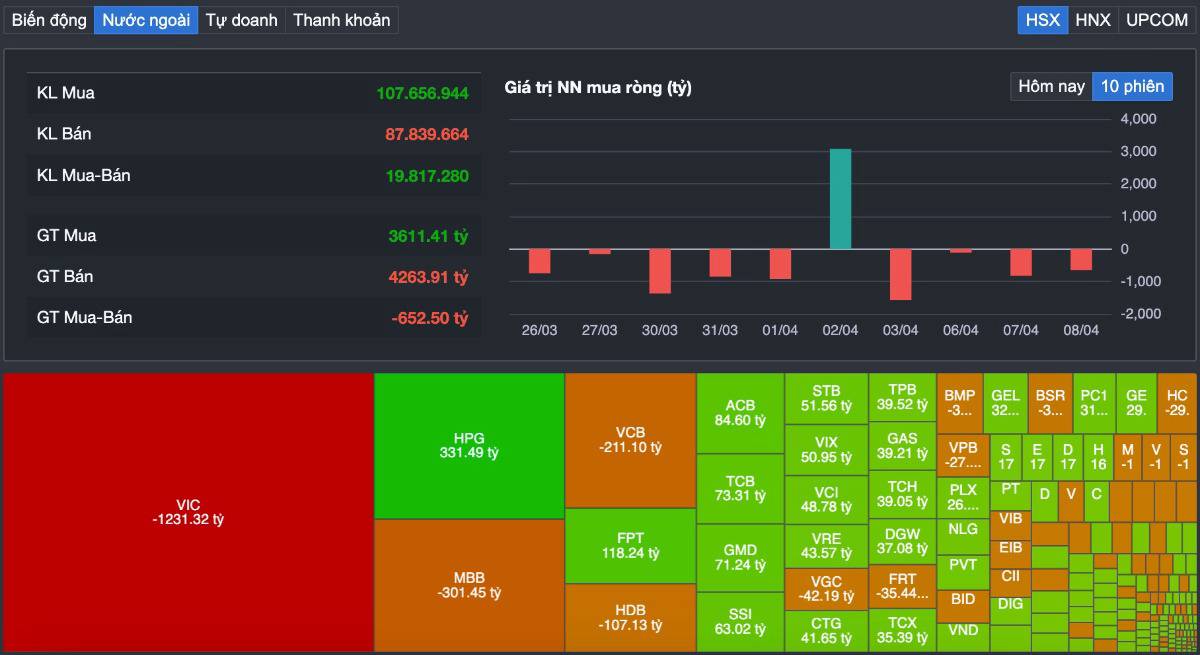Screen dimensions: 1200x655
Task: Click the EIB treemap cell
Action: click(x=1011, y=553)
